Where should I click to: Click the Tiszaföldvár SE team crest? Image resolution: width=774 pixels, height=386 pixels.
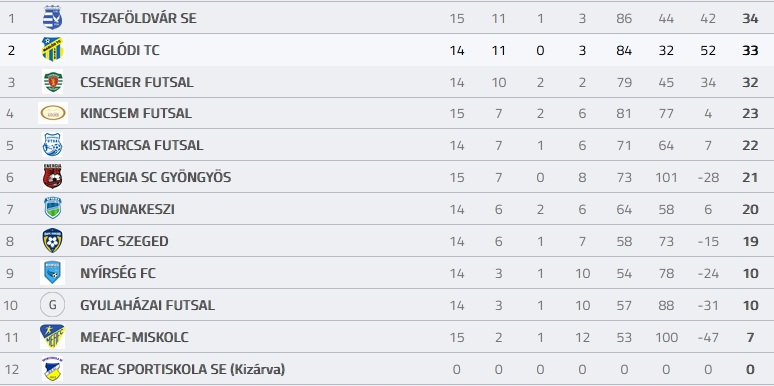point(52,18)
